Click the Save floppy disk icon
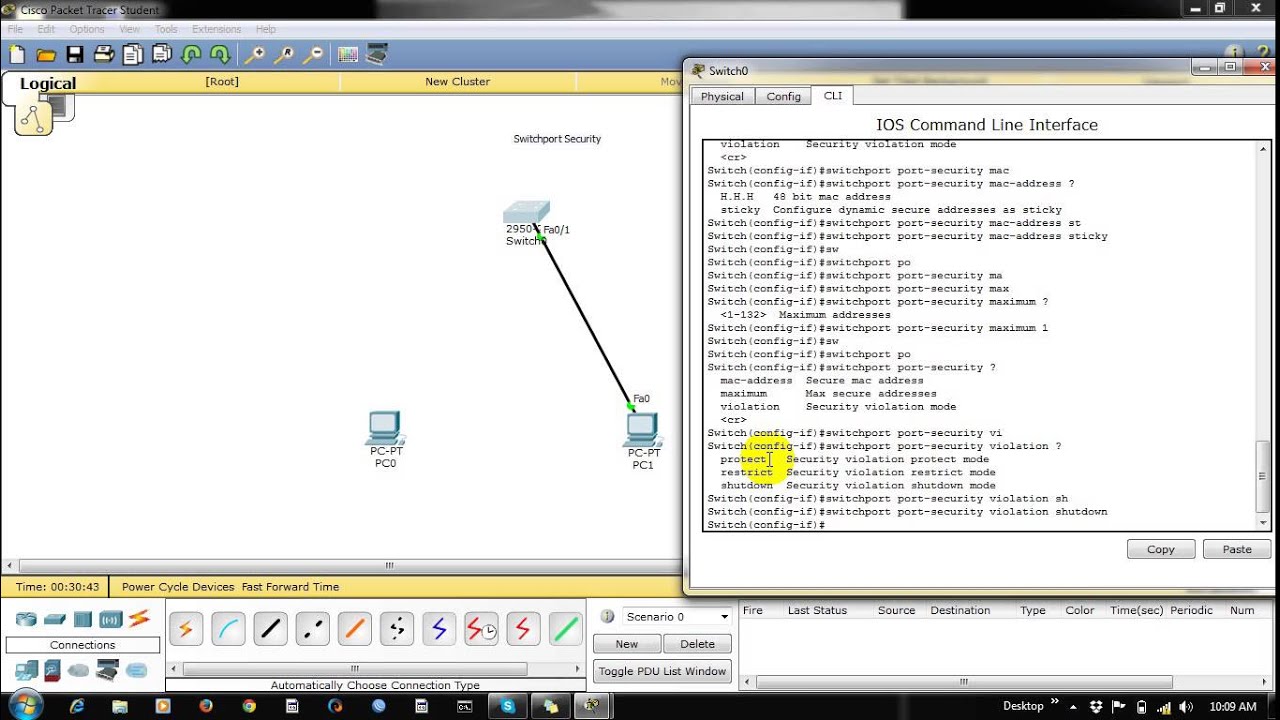Screen dimensions: 1280x720 coord(75,54)
